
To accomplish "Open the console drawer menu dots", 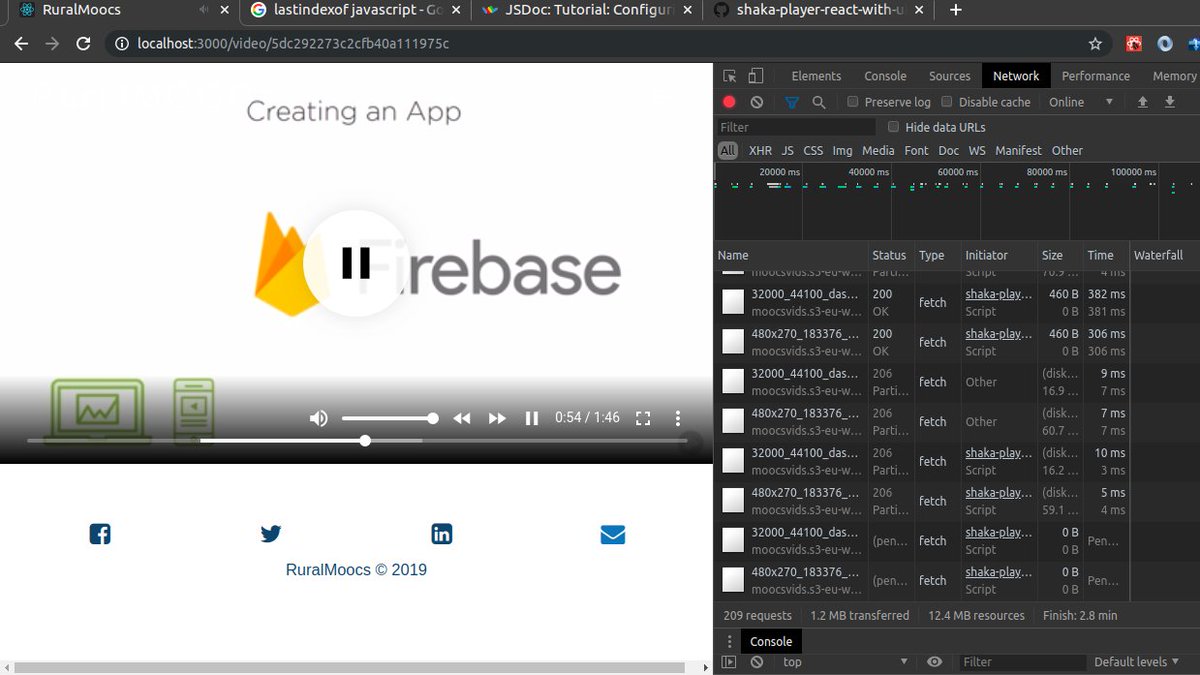I will pyautogui.click(x=729, y=642).
